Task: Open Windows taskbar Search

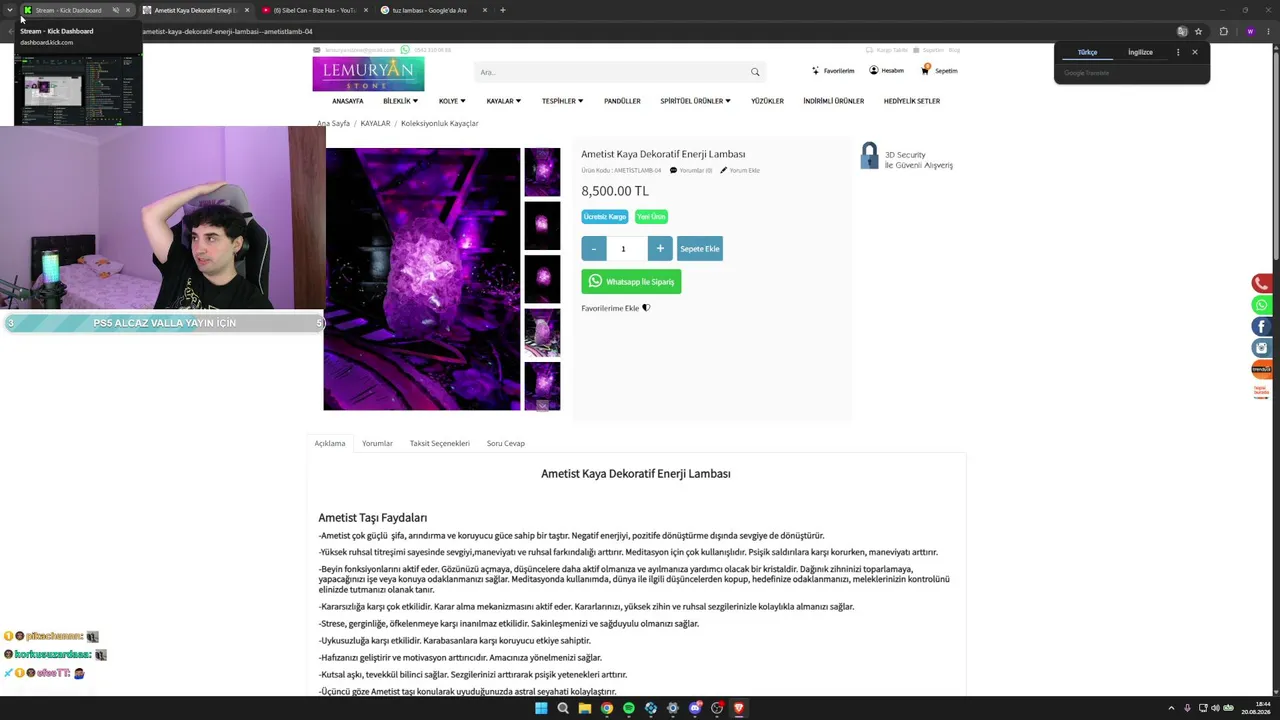Action: click(x=563, y=708)
